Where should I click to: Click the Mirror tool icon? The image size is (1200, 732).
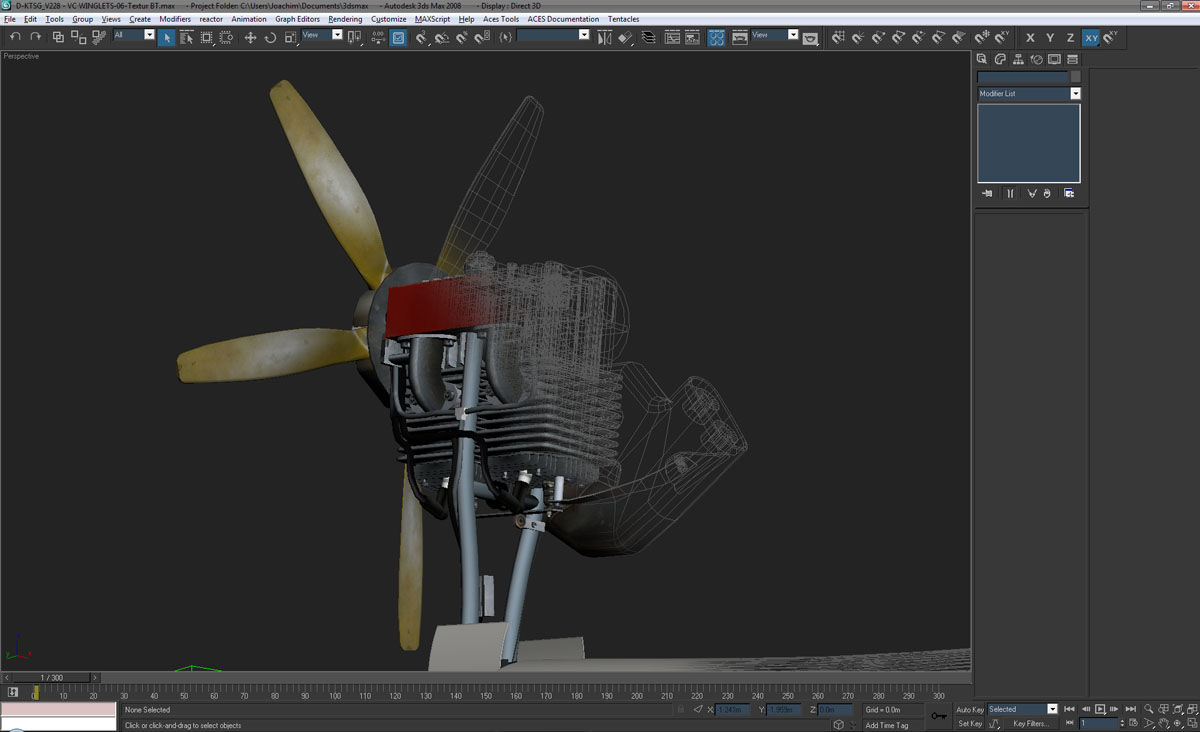click(x=604, y=37)
